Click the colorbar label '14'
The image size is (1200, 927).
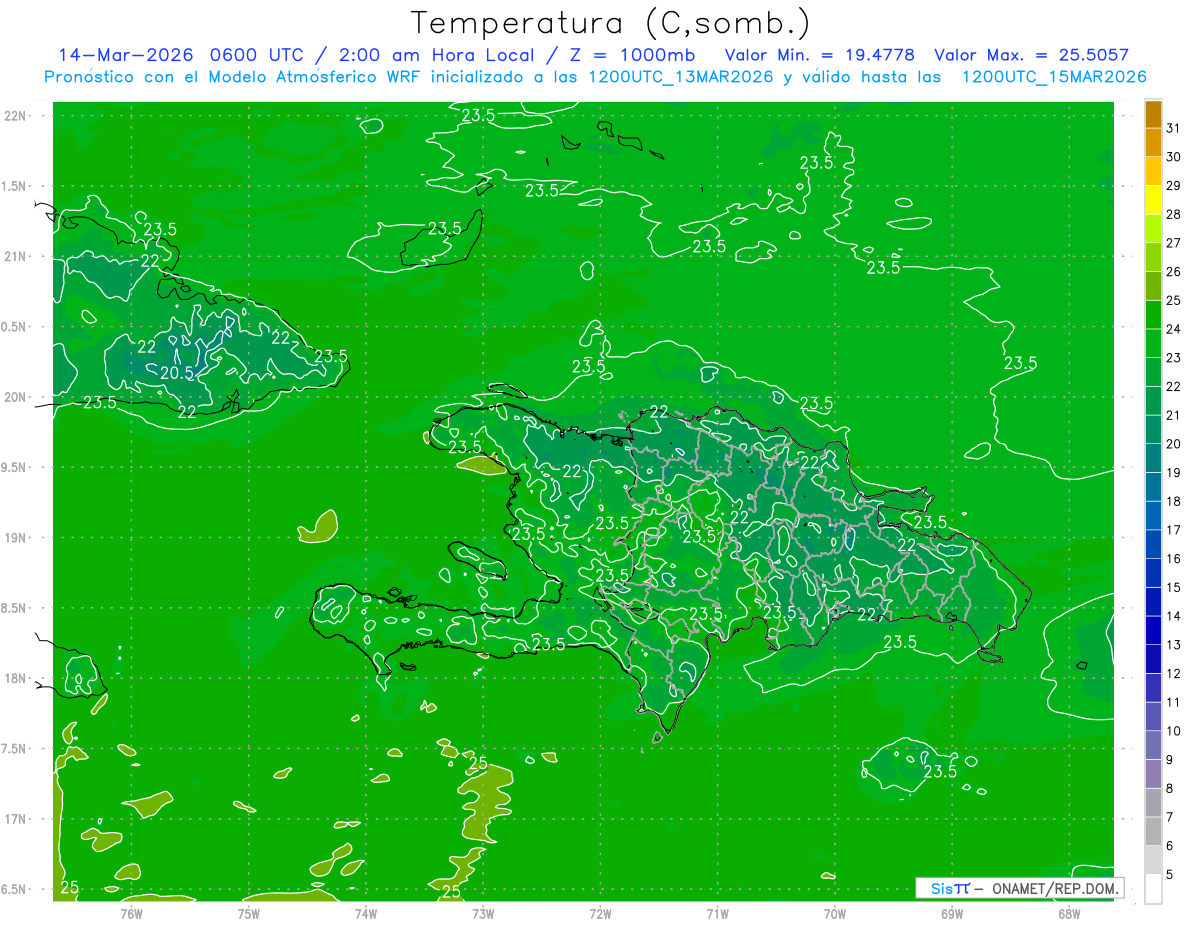pyautogui.click(x=1173, y=616)
